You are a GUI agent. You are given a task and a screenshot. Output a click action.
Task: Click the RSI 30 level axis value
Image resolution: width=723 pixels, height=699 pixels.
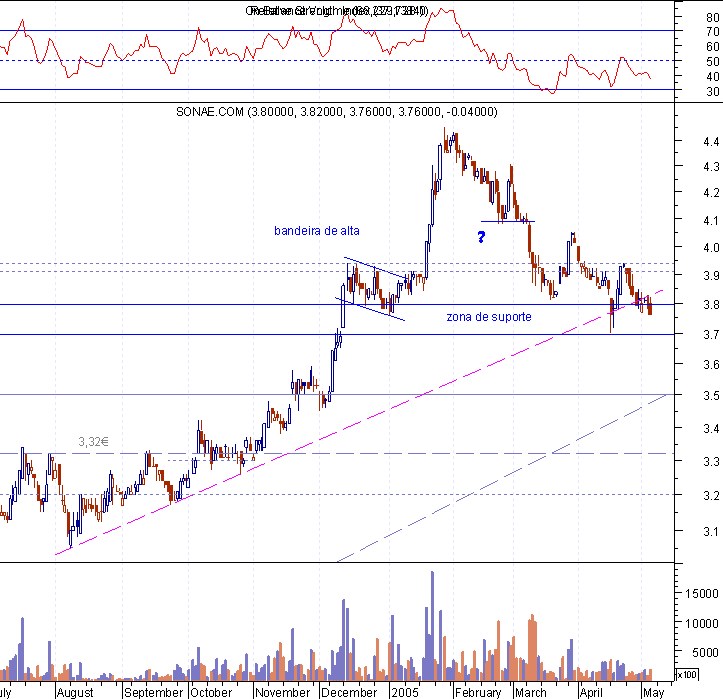(x=713, y=91)
